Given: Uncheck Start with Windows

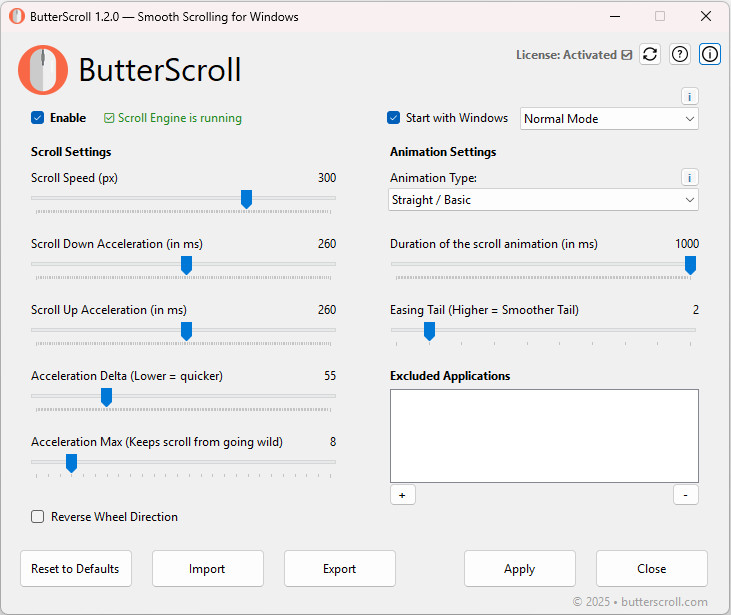Looking at the screenshot, I should 394,118.
